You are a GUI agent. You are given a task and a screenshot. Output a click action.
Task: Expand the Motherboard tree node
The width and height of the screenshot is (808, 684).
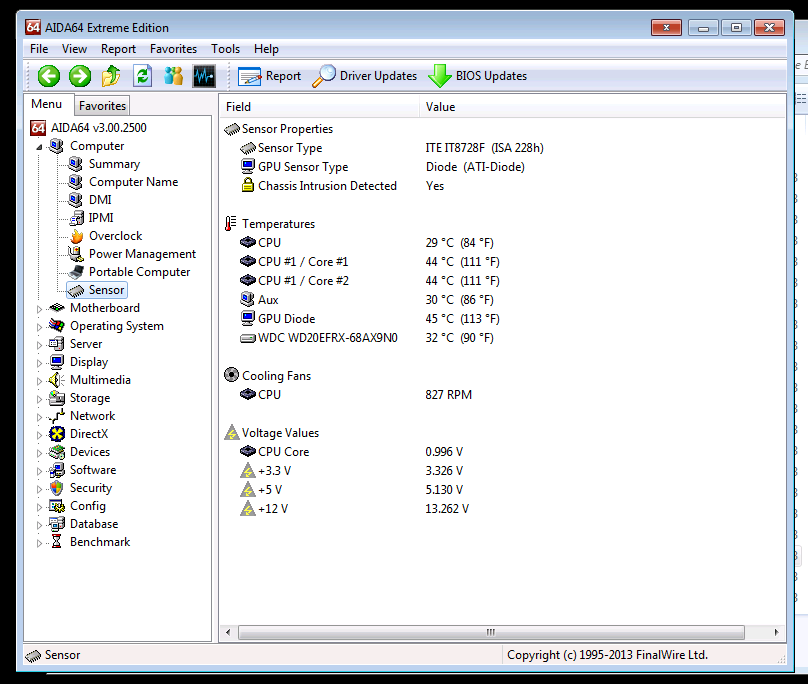(x=40, y=309)
